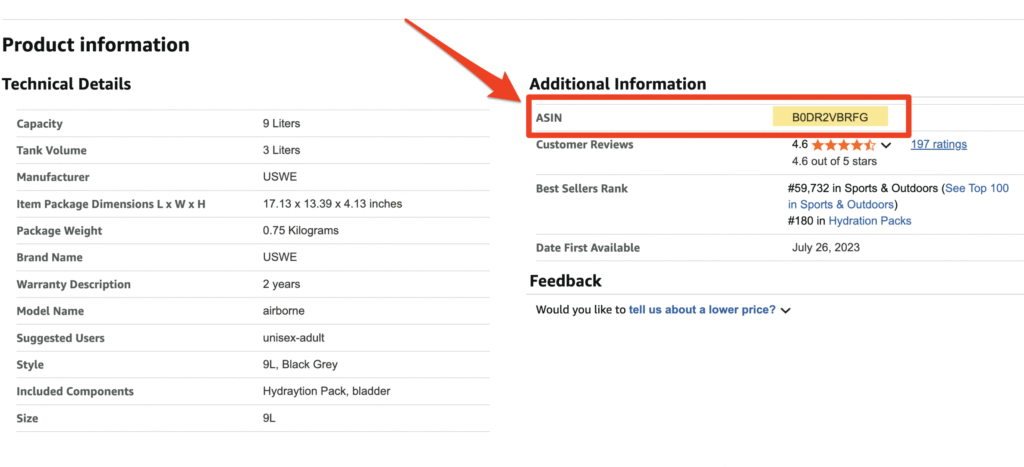The image size is (1024, 467).
Task: Click the Technical Details heading
Action: point(67,84)
